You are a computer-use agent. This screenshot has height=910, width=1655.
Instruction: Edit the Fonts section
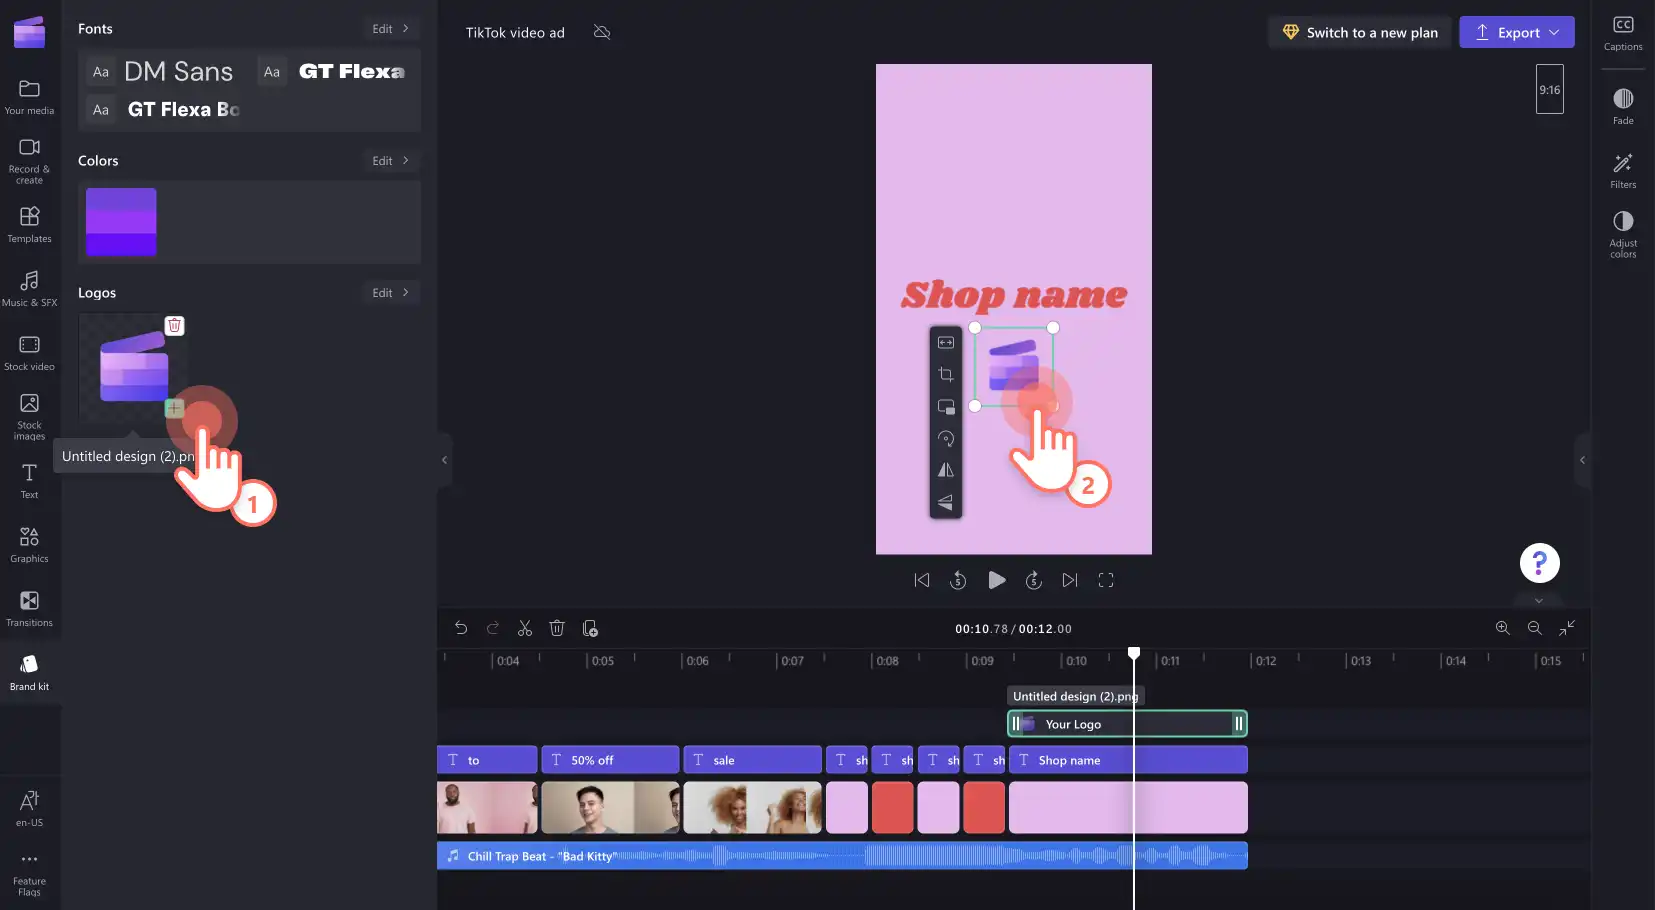tap(390, 29)
